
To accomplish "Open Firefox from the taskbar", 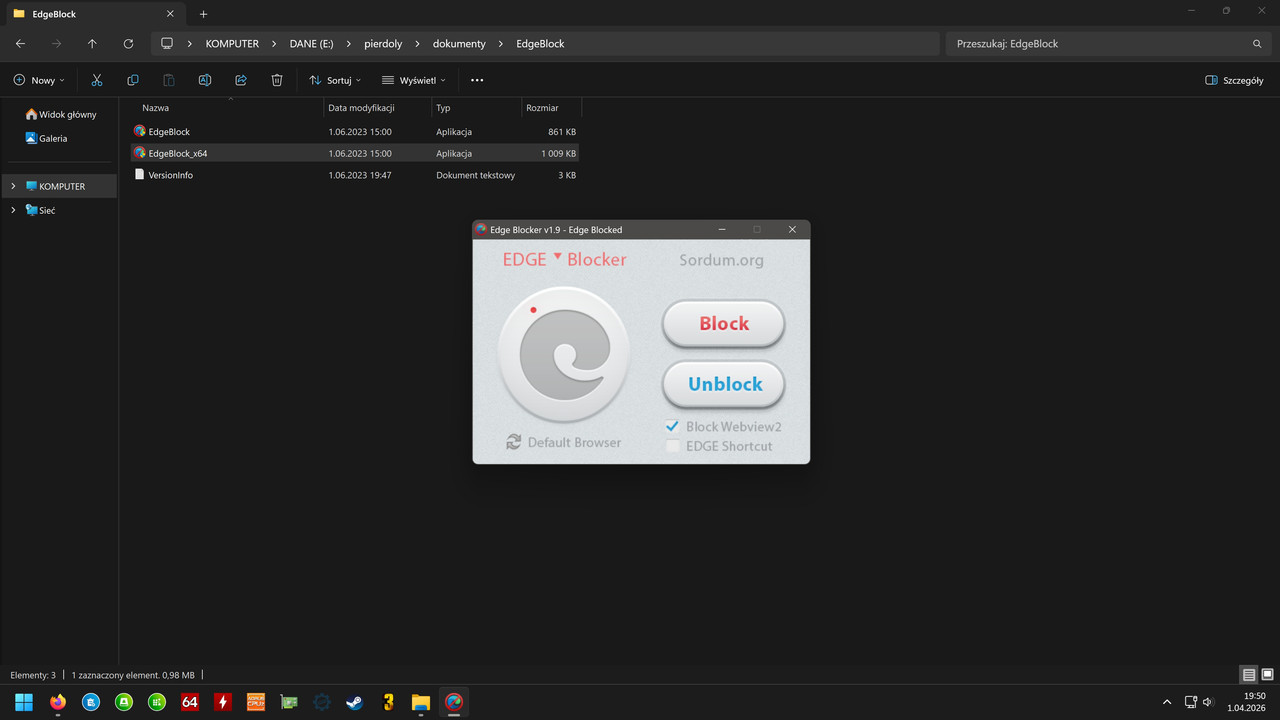I will click(58, 702).
